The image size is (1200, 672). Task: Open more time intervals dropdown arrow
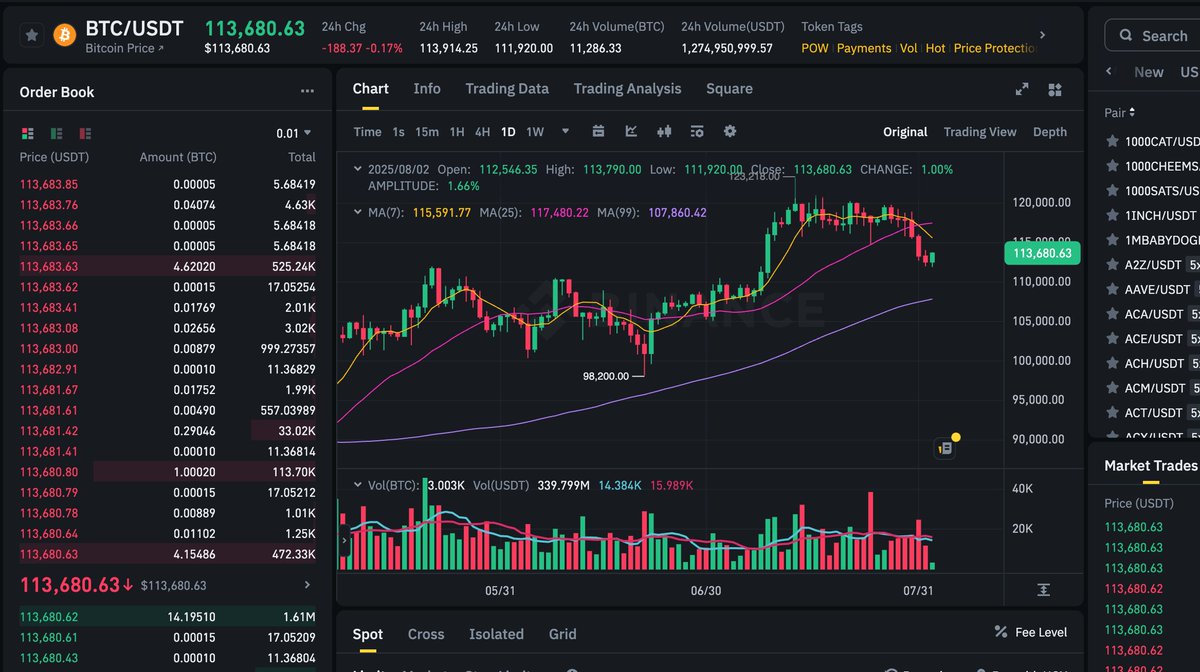click(x=565, y=131)
